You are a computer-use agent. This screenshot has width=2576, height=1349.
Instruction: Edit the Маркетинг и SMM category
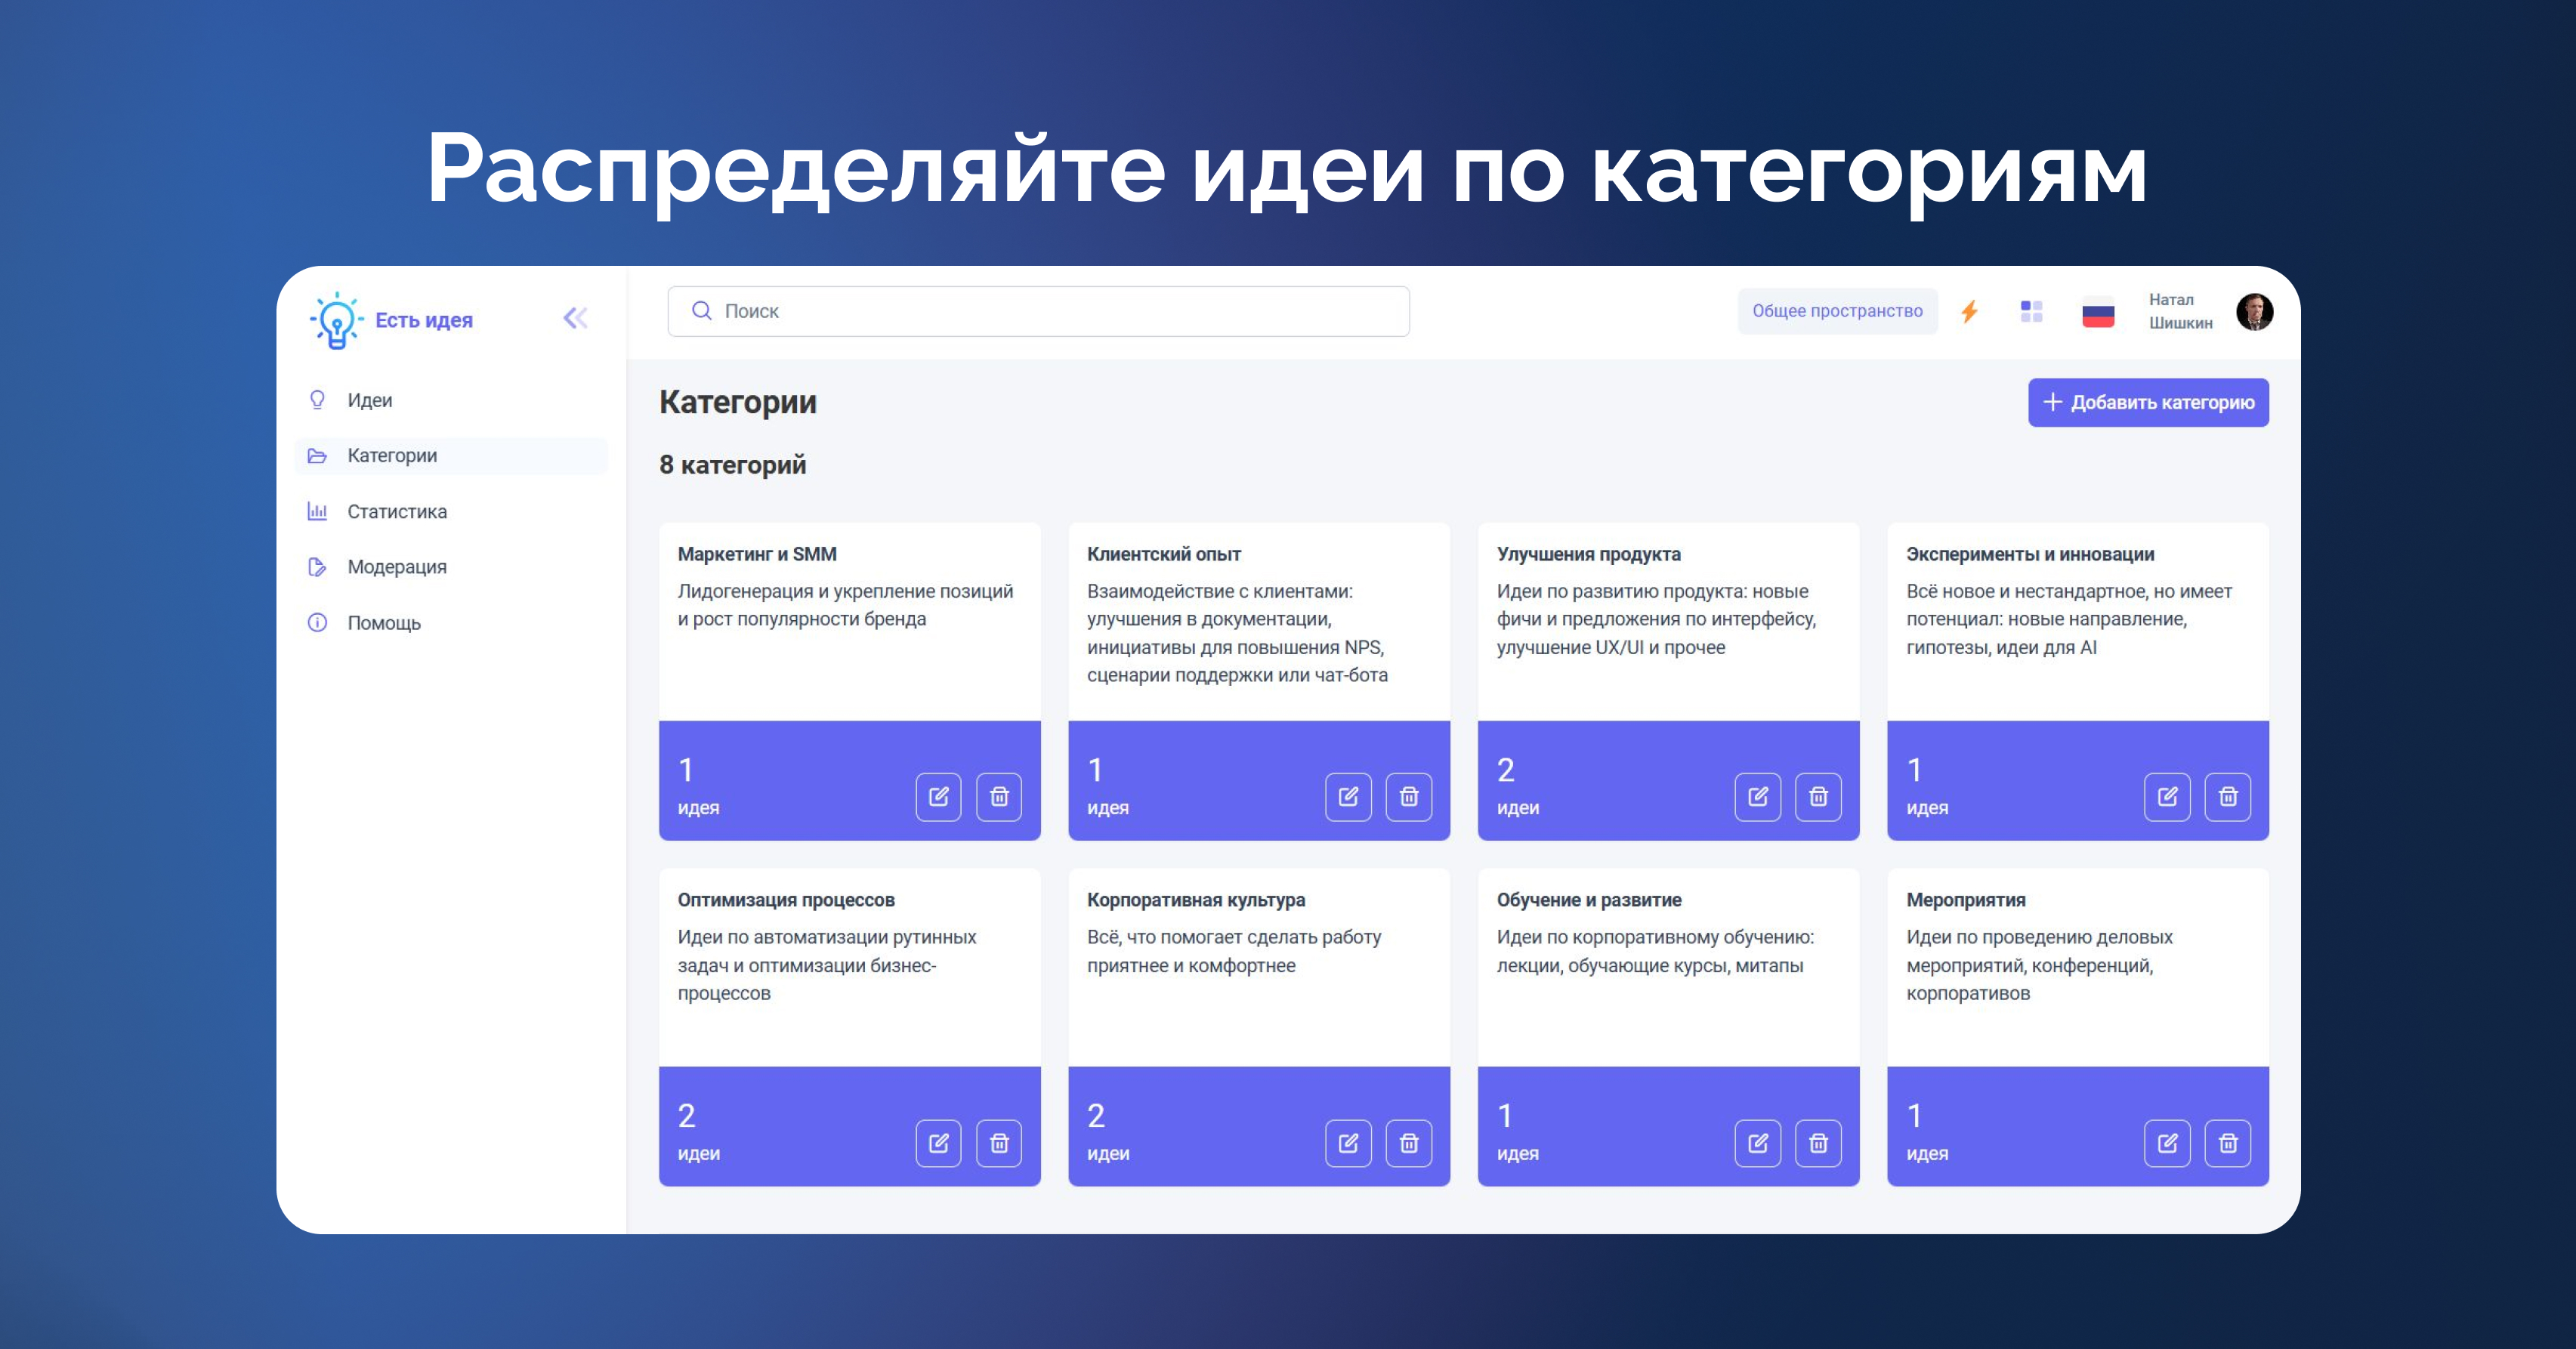[938, 797]
